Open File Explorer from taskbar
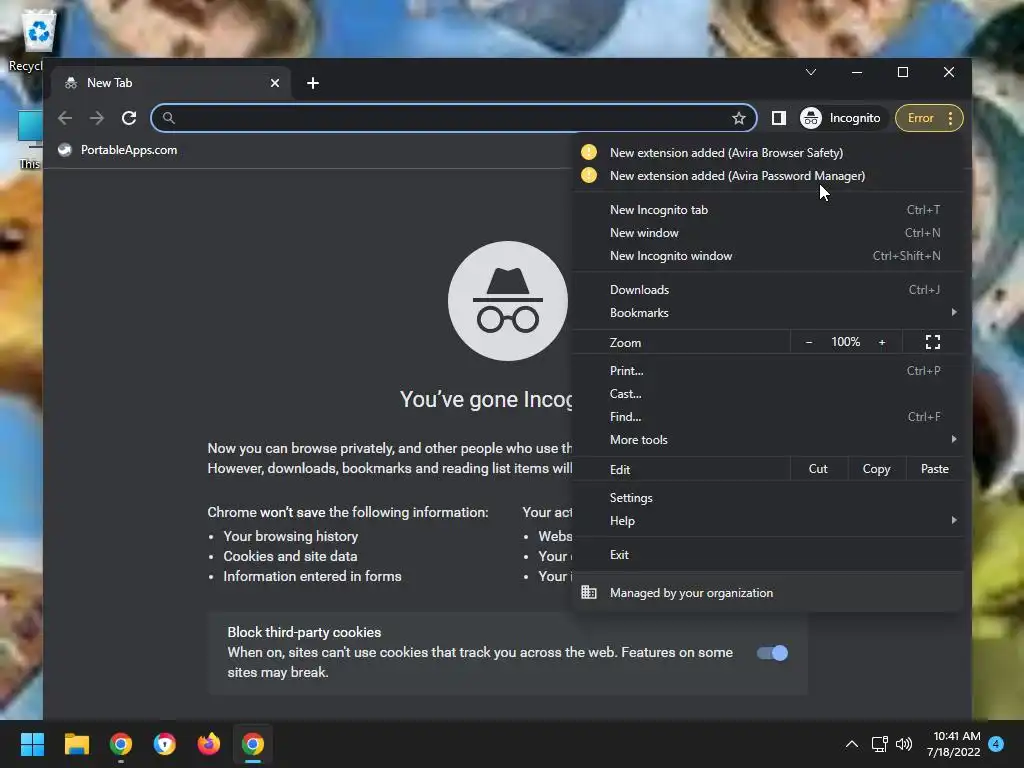This screenshot has height=768, width=1024. tap(76, 744)
